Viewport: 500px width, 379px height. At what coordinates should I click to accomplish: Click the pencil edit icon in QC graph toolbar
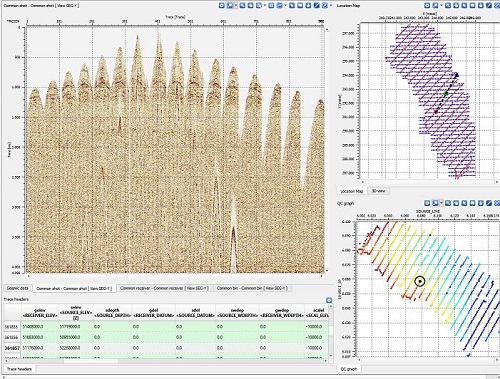coord(489,203)
